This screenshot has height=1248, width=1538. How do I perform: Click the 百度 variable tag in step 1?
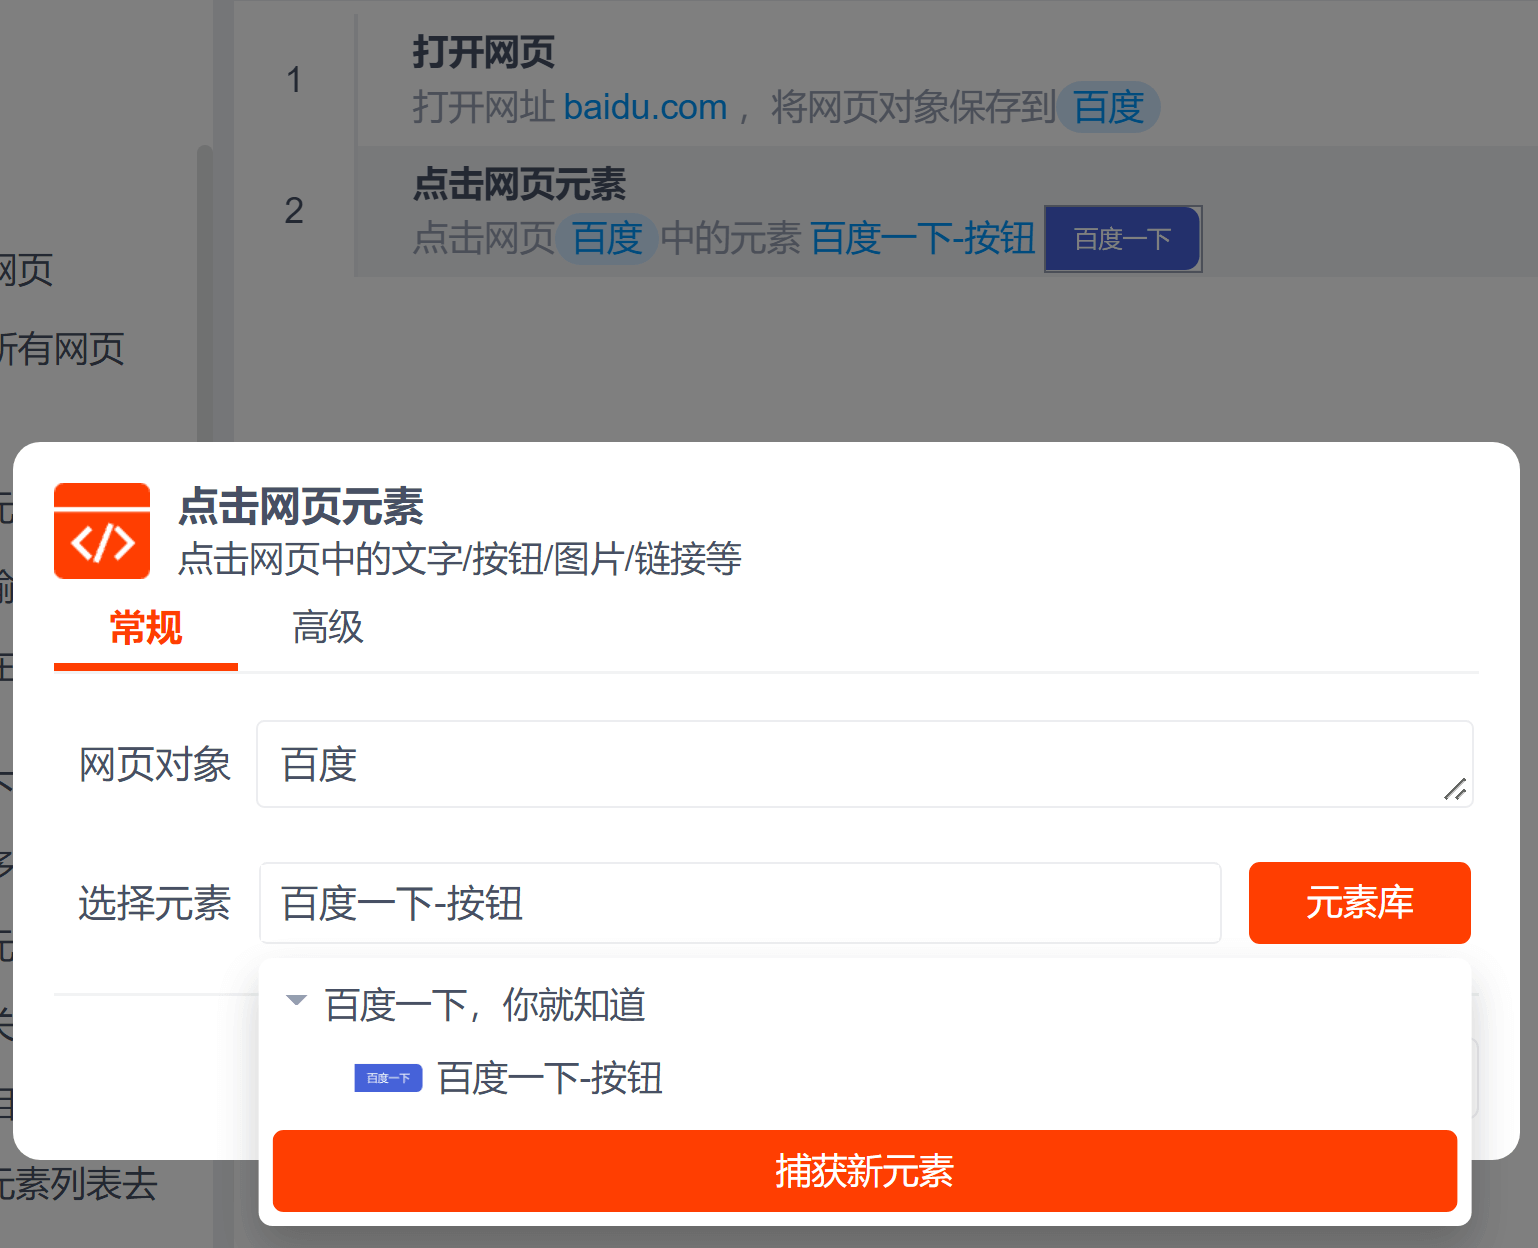point(1108,107)
